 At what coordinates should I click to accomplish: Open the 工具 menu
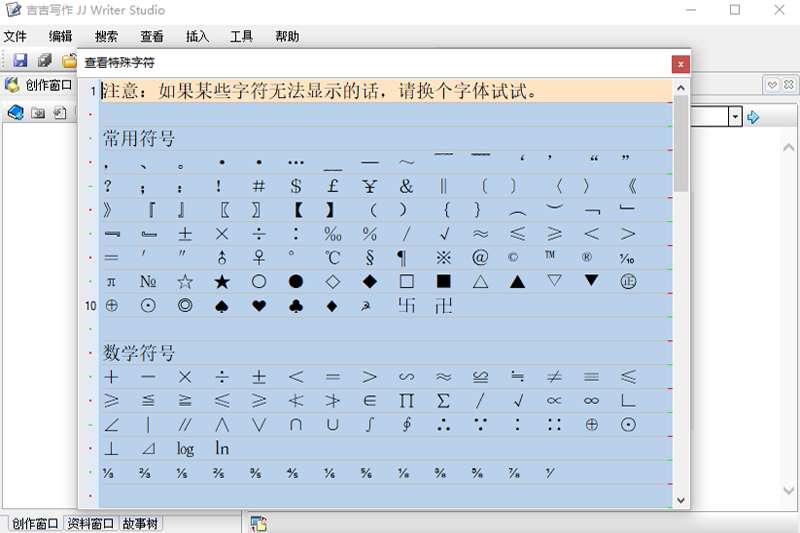coord(241,37)
